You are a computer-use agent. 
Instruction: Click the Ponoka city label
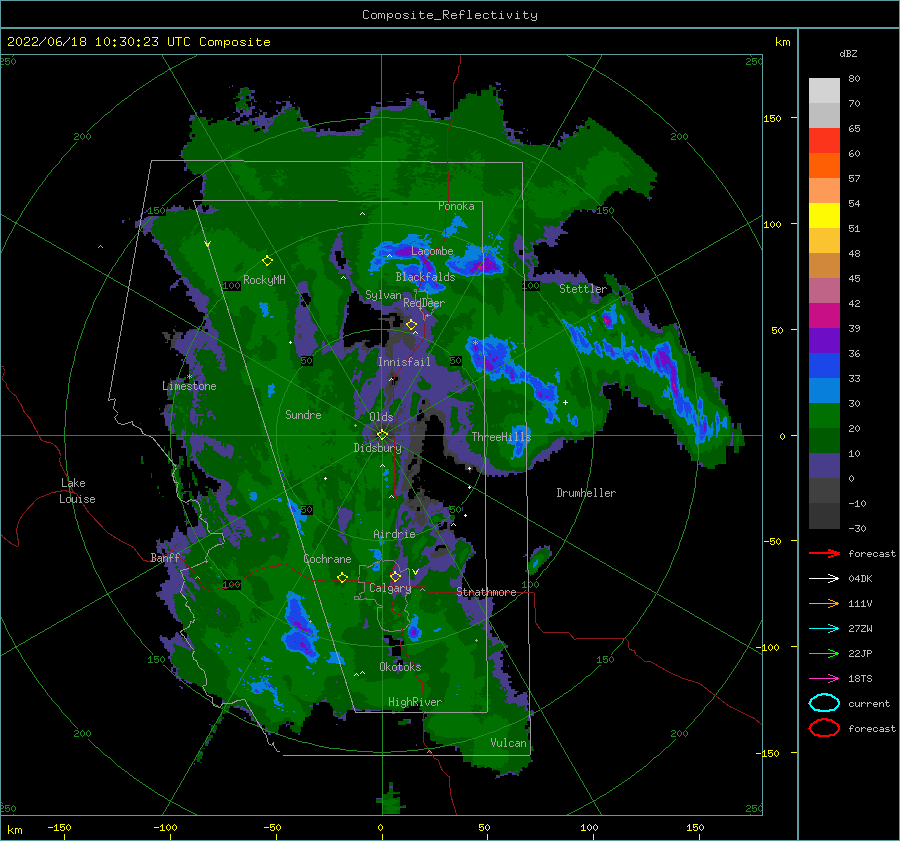pyautogui.click(x=456, y=206)
